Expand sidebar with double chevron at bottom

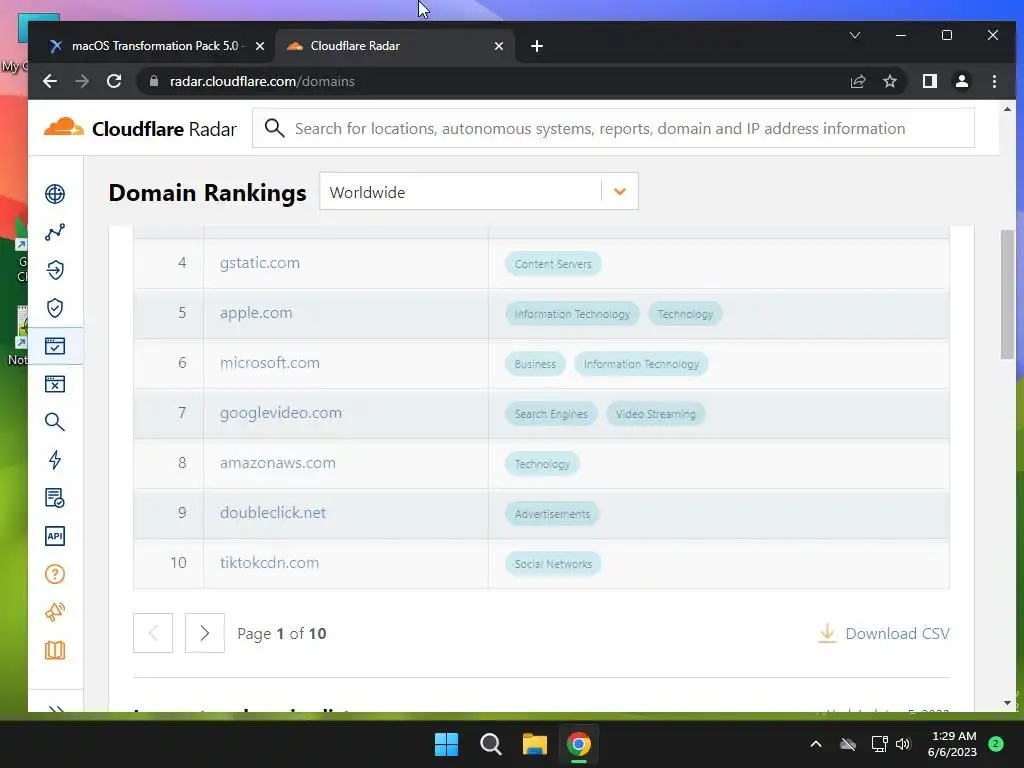(56, 709)
